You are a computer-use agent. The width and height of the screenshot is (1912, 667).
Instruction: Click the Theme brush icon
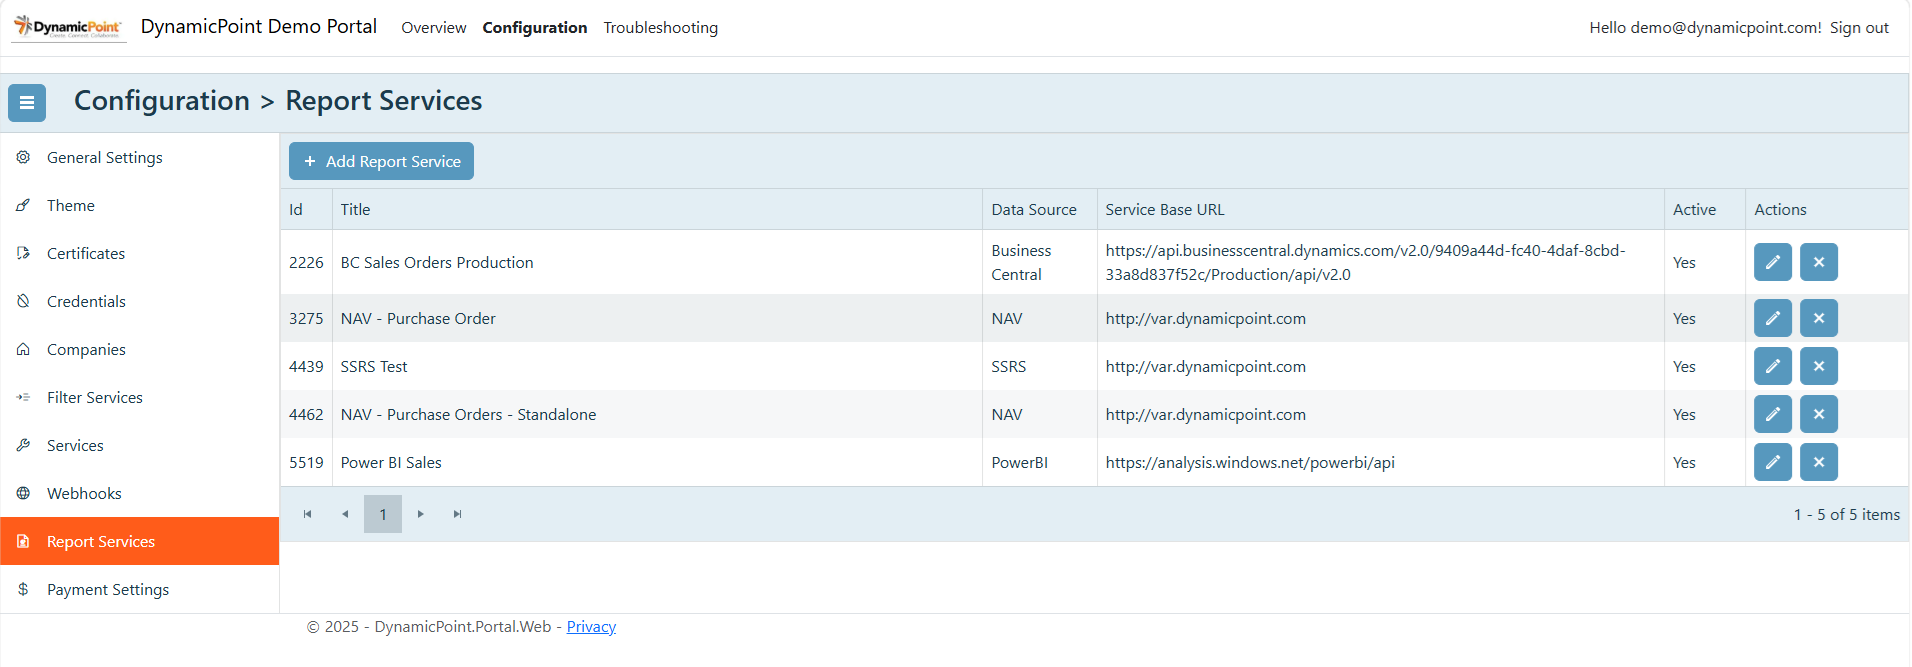(x=23, y=205)
